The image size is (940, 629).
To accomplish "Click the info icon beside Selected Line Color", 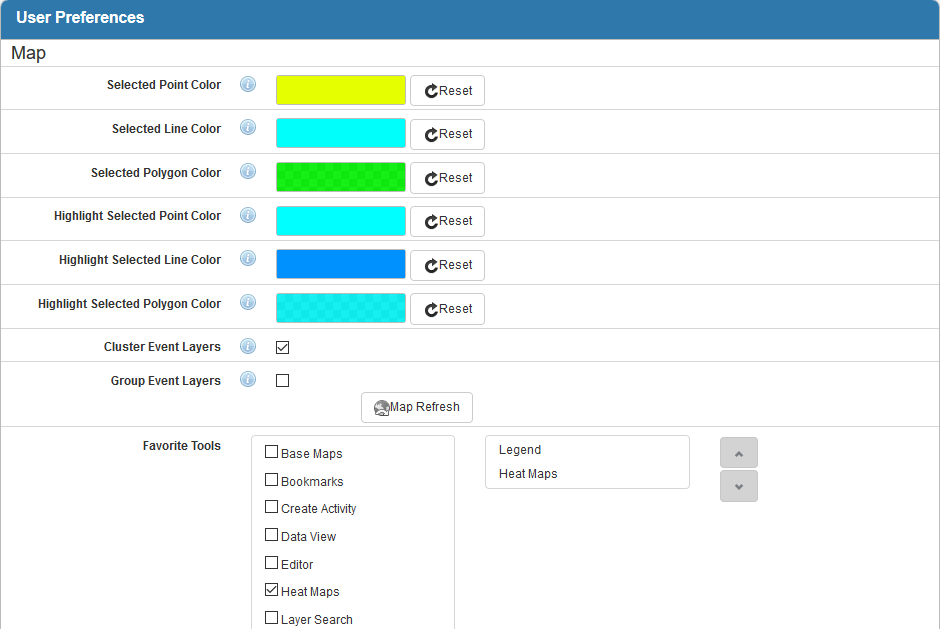I will tap(247, 127).
